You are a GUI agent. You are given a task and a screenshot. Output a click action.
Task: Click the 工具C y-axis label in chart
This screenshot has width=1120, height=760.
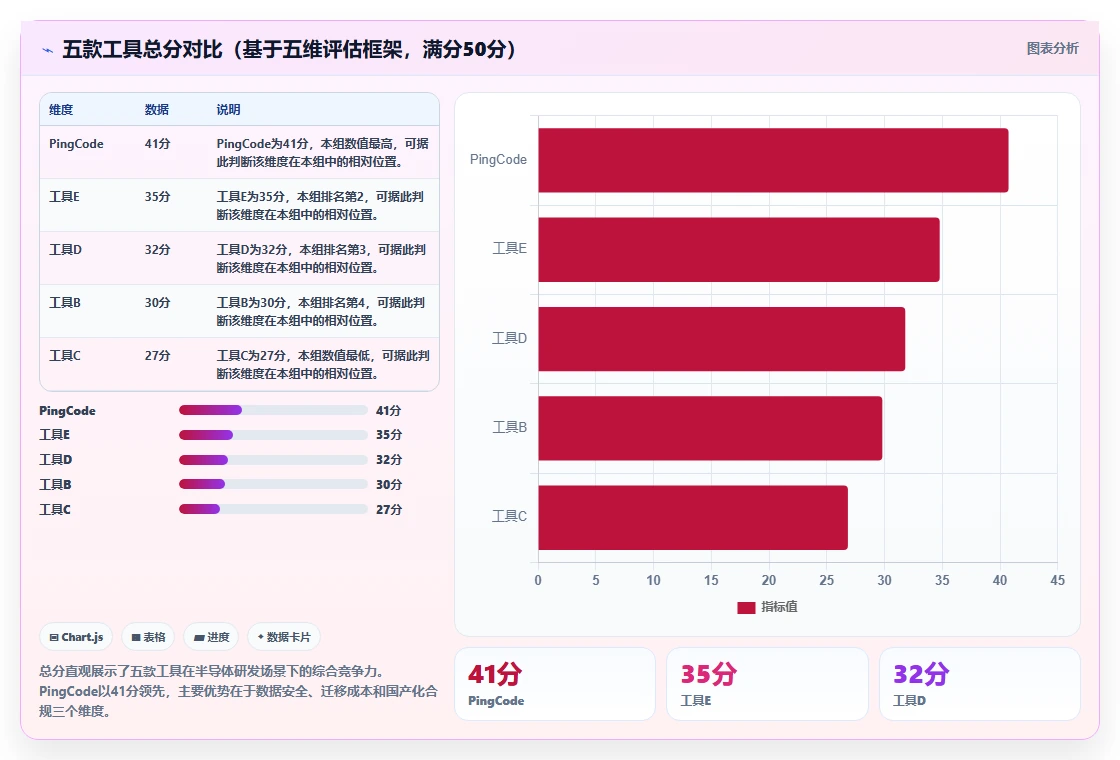[x=509, y=516]
